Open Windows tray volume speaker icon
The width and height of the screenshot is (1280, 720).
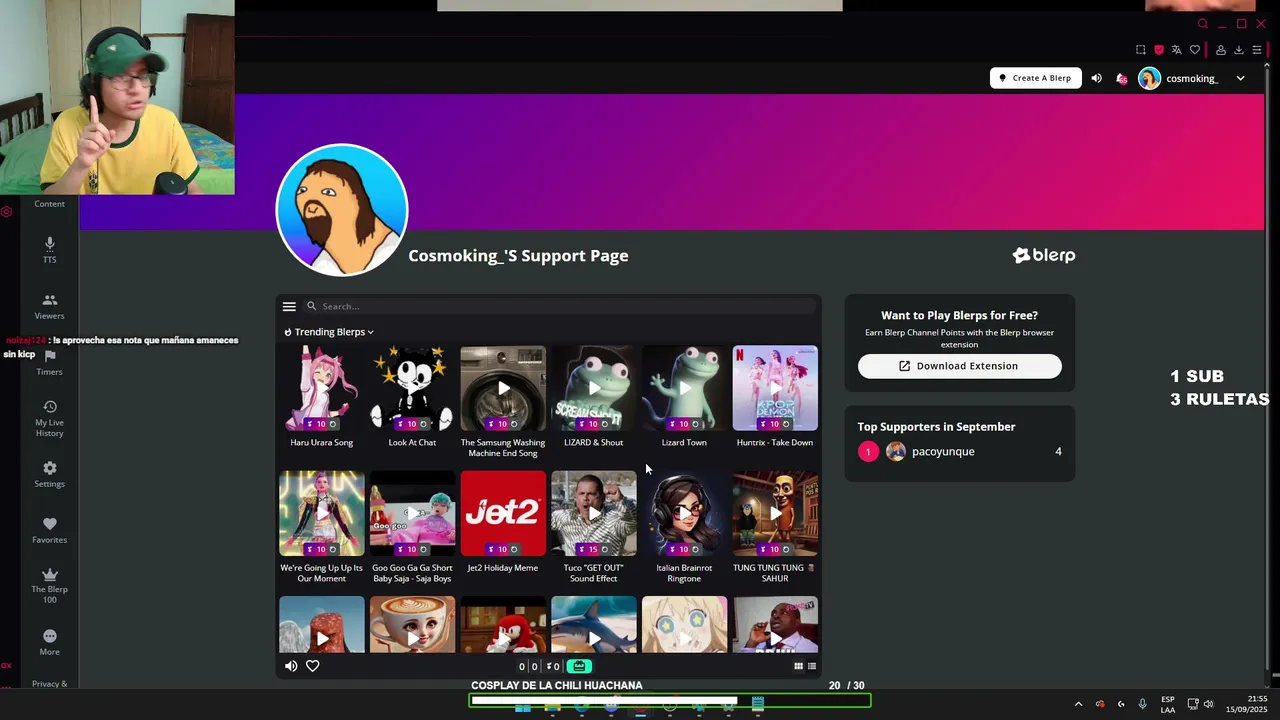pyautogui.click(x=1208, y=704)
